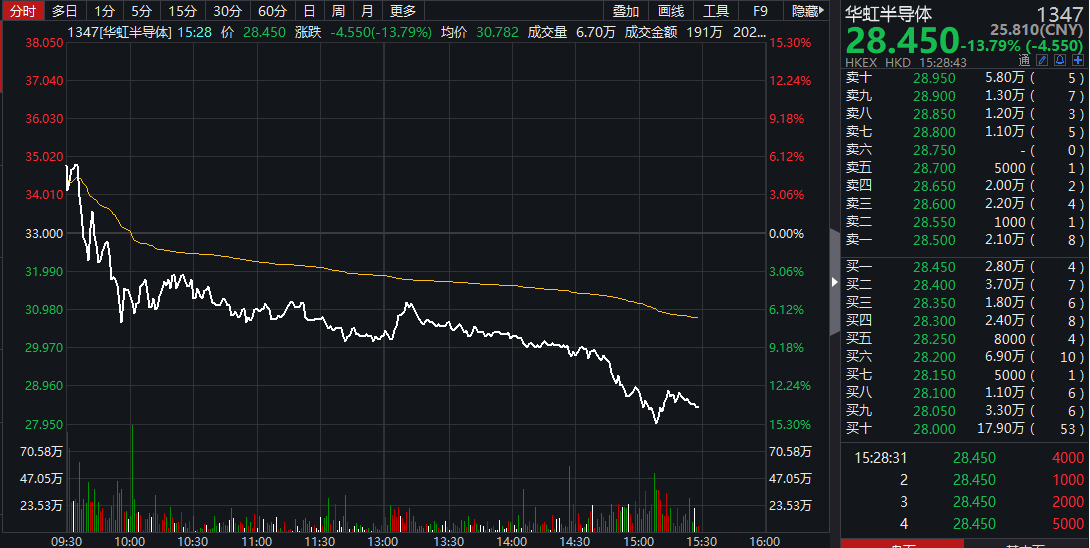This screenshot has height=548, width=1090.
Task: Click the 叠加 overlay button
Action: click(x=626, y=10)
